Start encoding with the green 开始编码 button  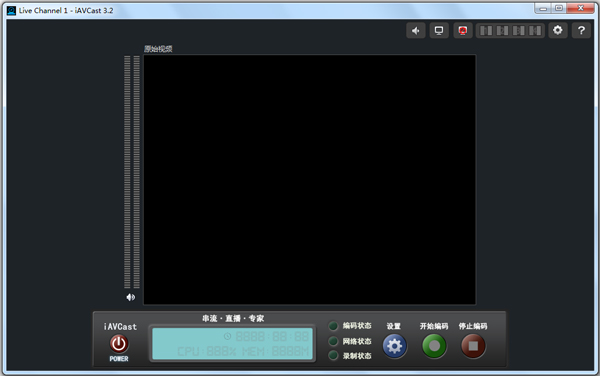tap(434, 346)
